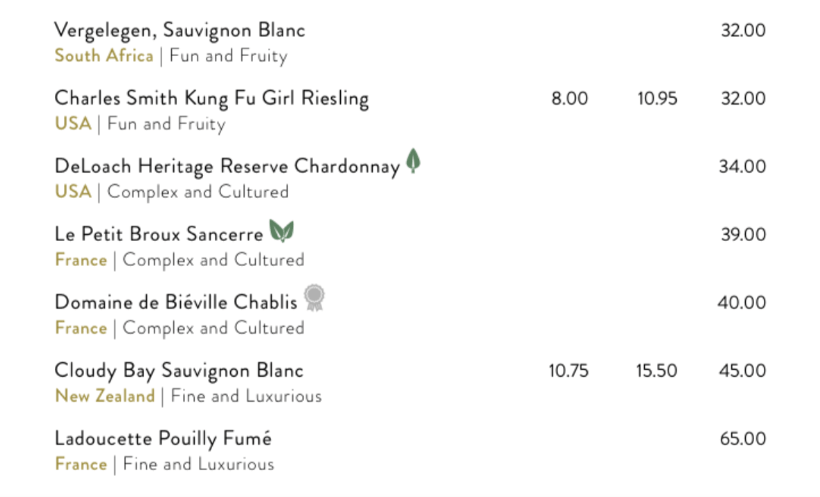The height and width of the screenshot is (497, 820).
Task: Click the double leaf icon beside Le Petit Broux Sancerre
Action: click(x=281, y=231)
